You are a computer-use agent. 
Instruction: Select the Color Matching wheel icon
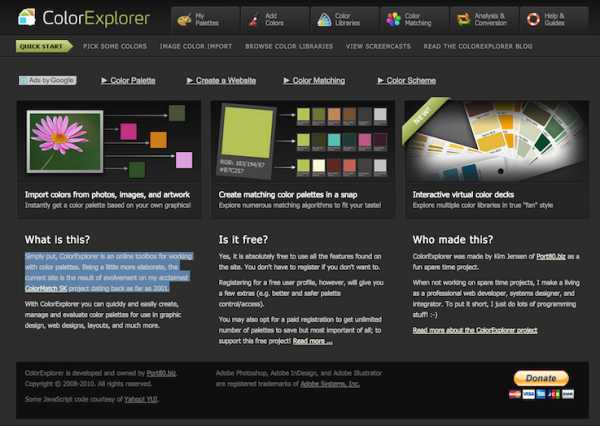pos(394,18)
